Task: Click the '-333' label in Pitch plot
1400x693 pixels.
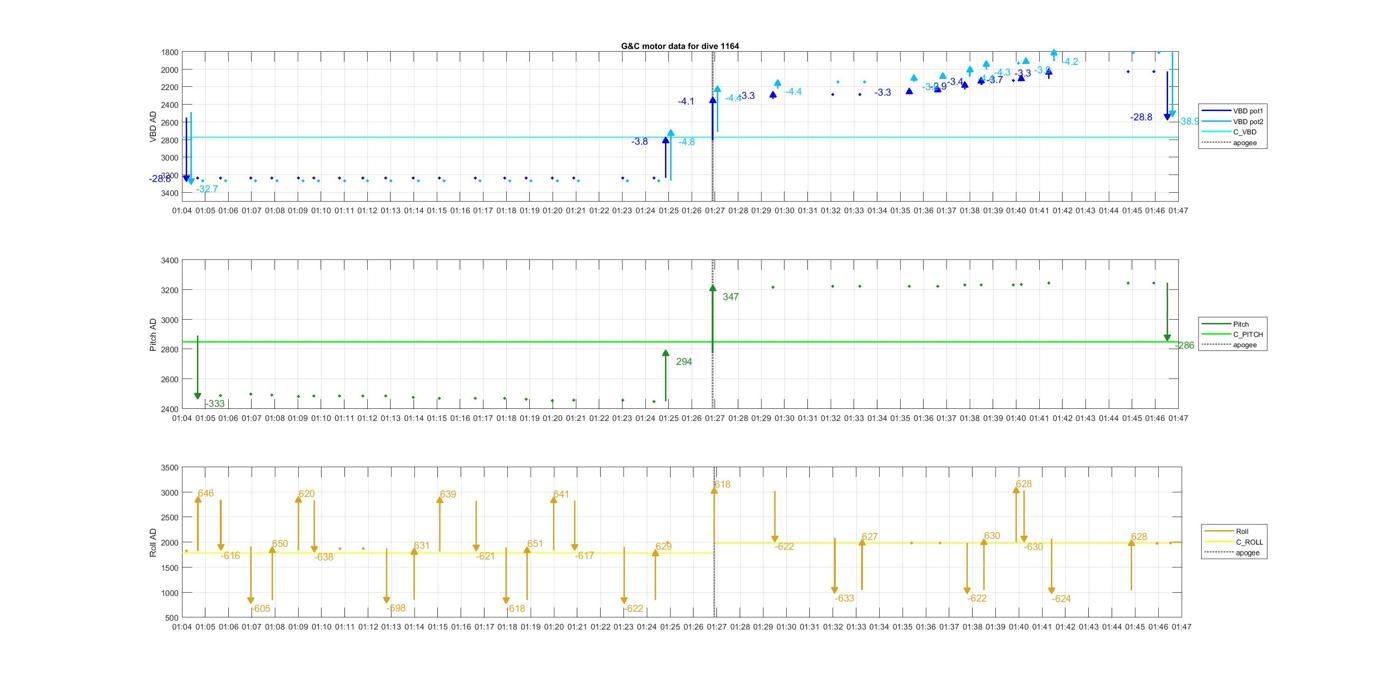Action: 215,404
